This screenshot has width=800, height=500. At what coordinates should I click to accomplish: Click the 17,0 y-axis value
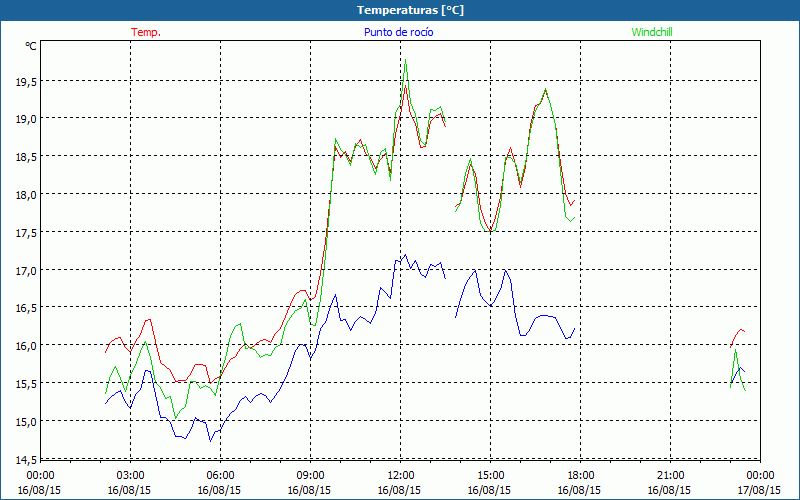25,270
